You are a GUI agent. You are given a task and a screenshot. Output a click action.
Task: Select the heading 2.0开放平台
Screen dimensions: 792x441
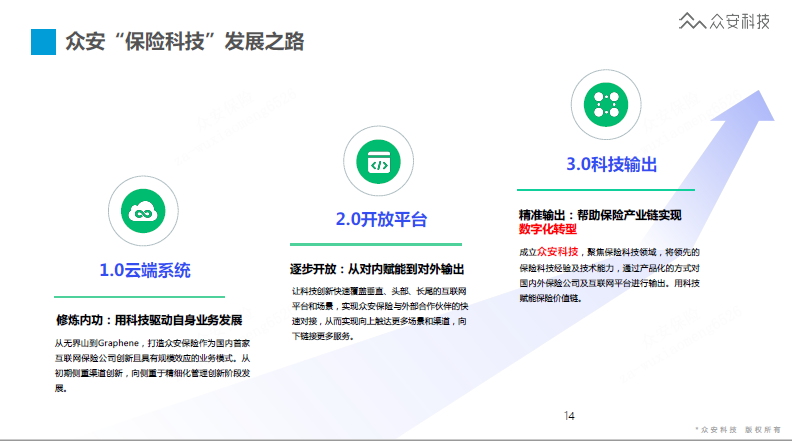pos(381,219)
